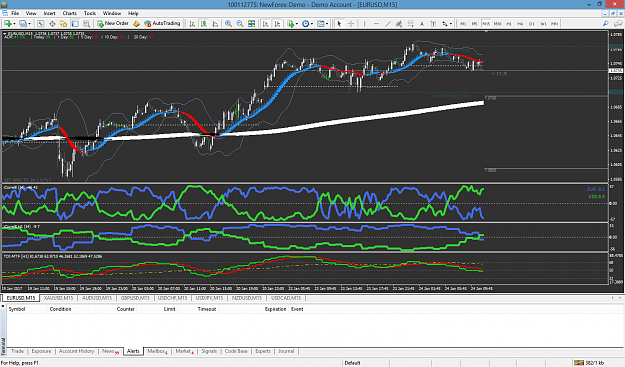This screenshot has height=367, width=625.
Task: Open the Account History terminal tab
Action: coord(76,351)
